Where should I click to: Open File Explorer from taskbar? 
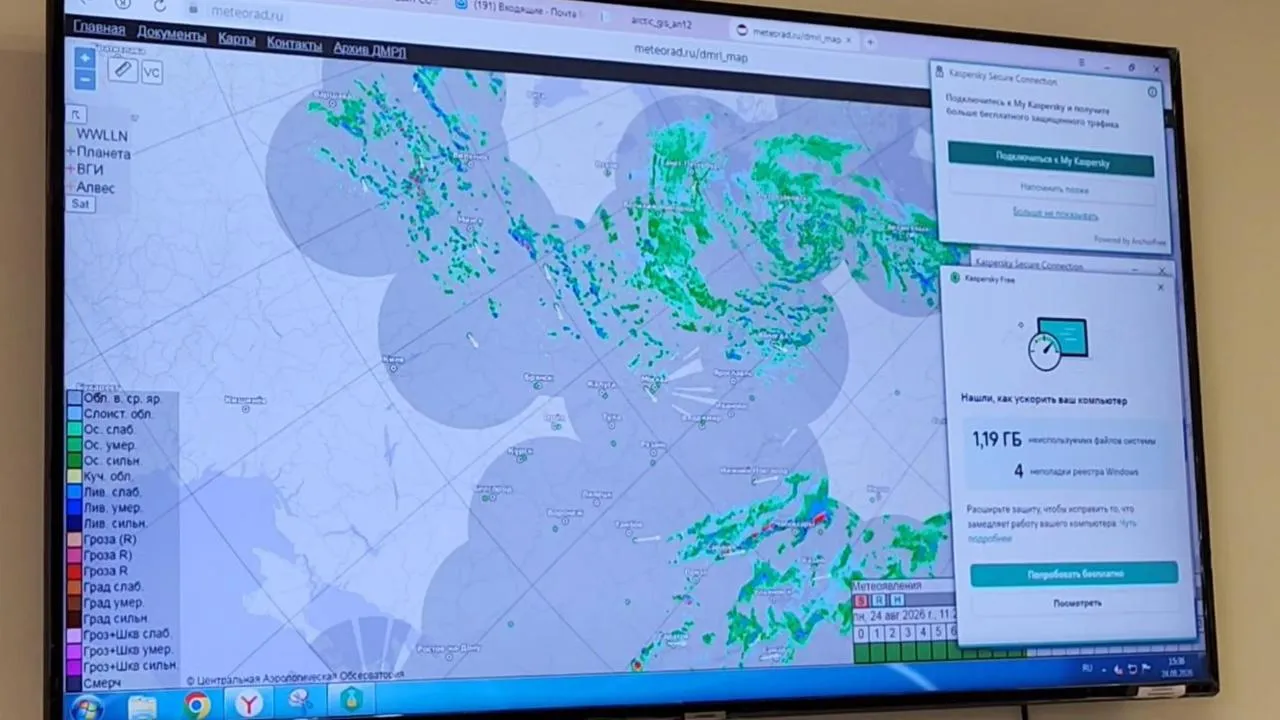(x=142, y=706)
